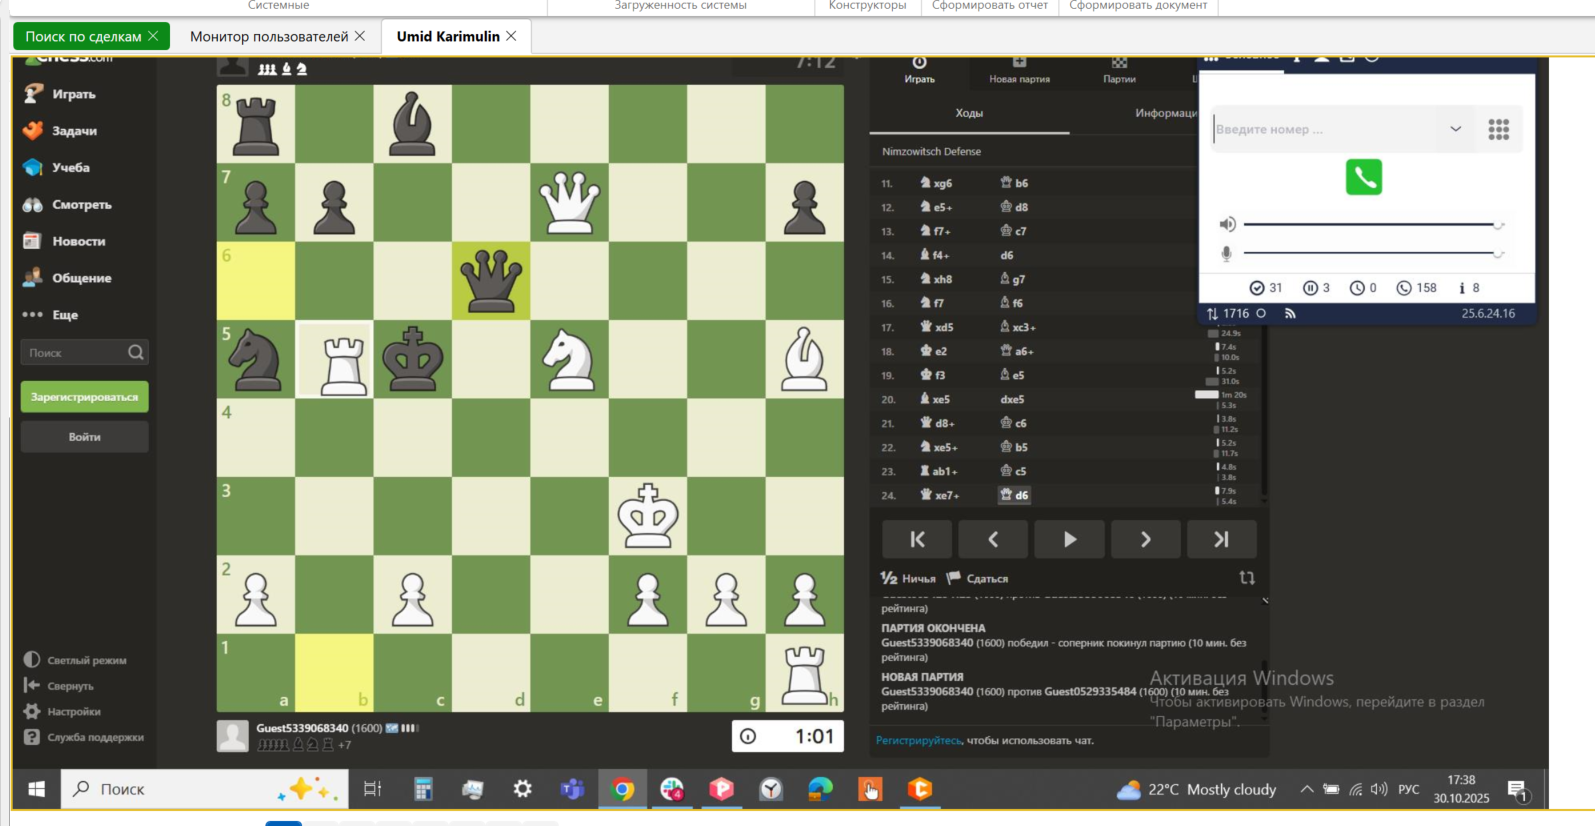
Task: Close the Монитор пользователей tab
Action: 360,36
